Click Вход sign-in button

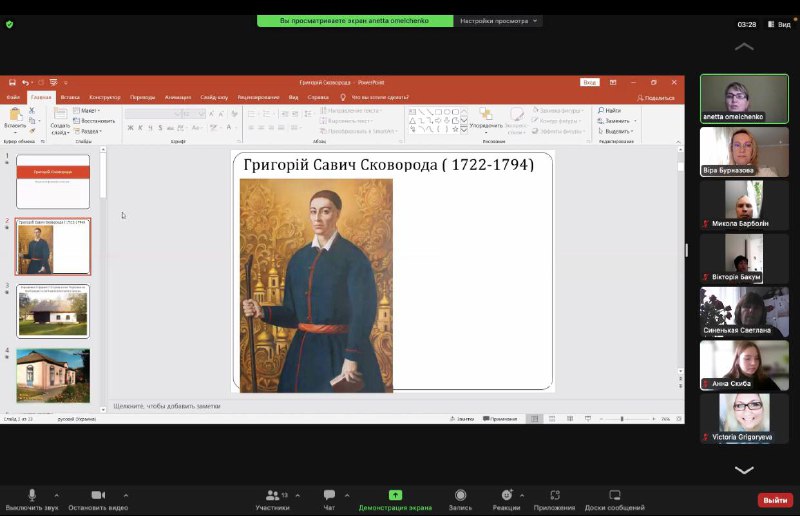[589, 82]
